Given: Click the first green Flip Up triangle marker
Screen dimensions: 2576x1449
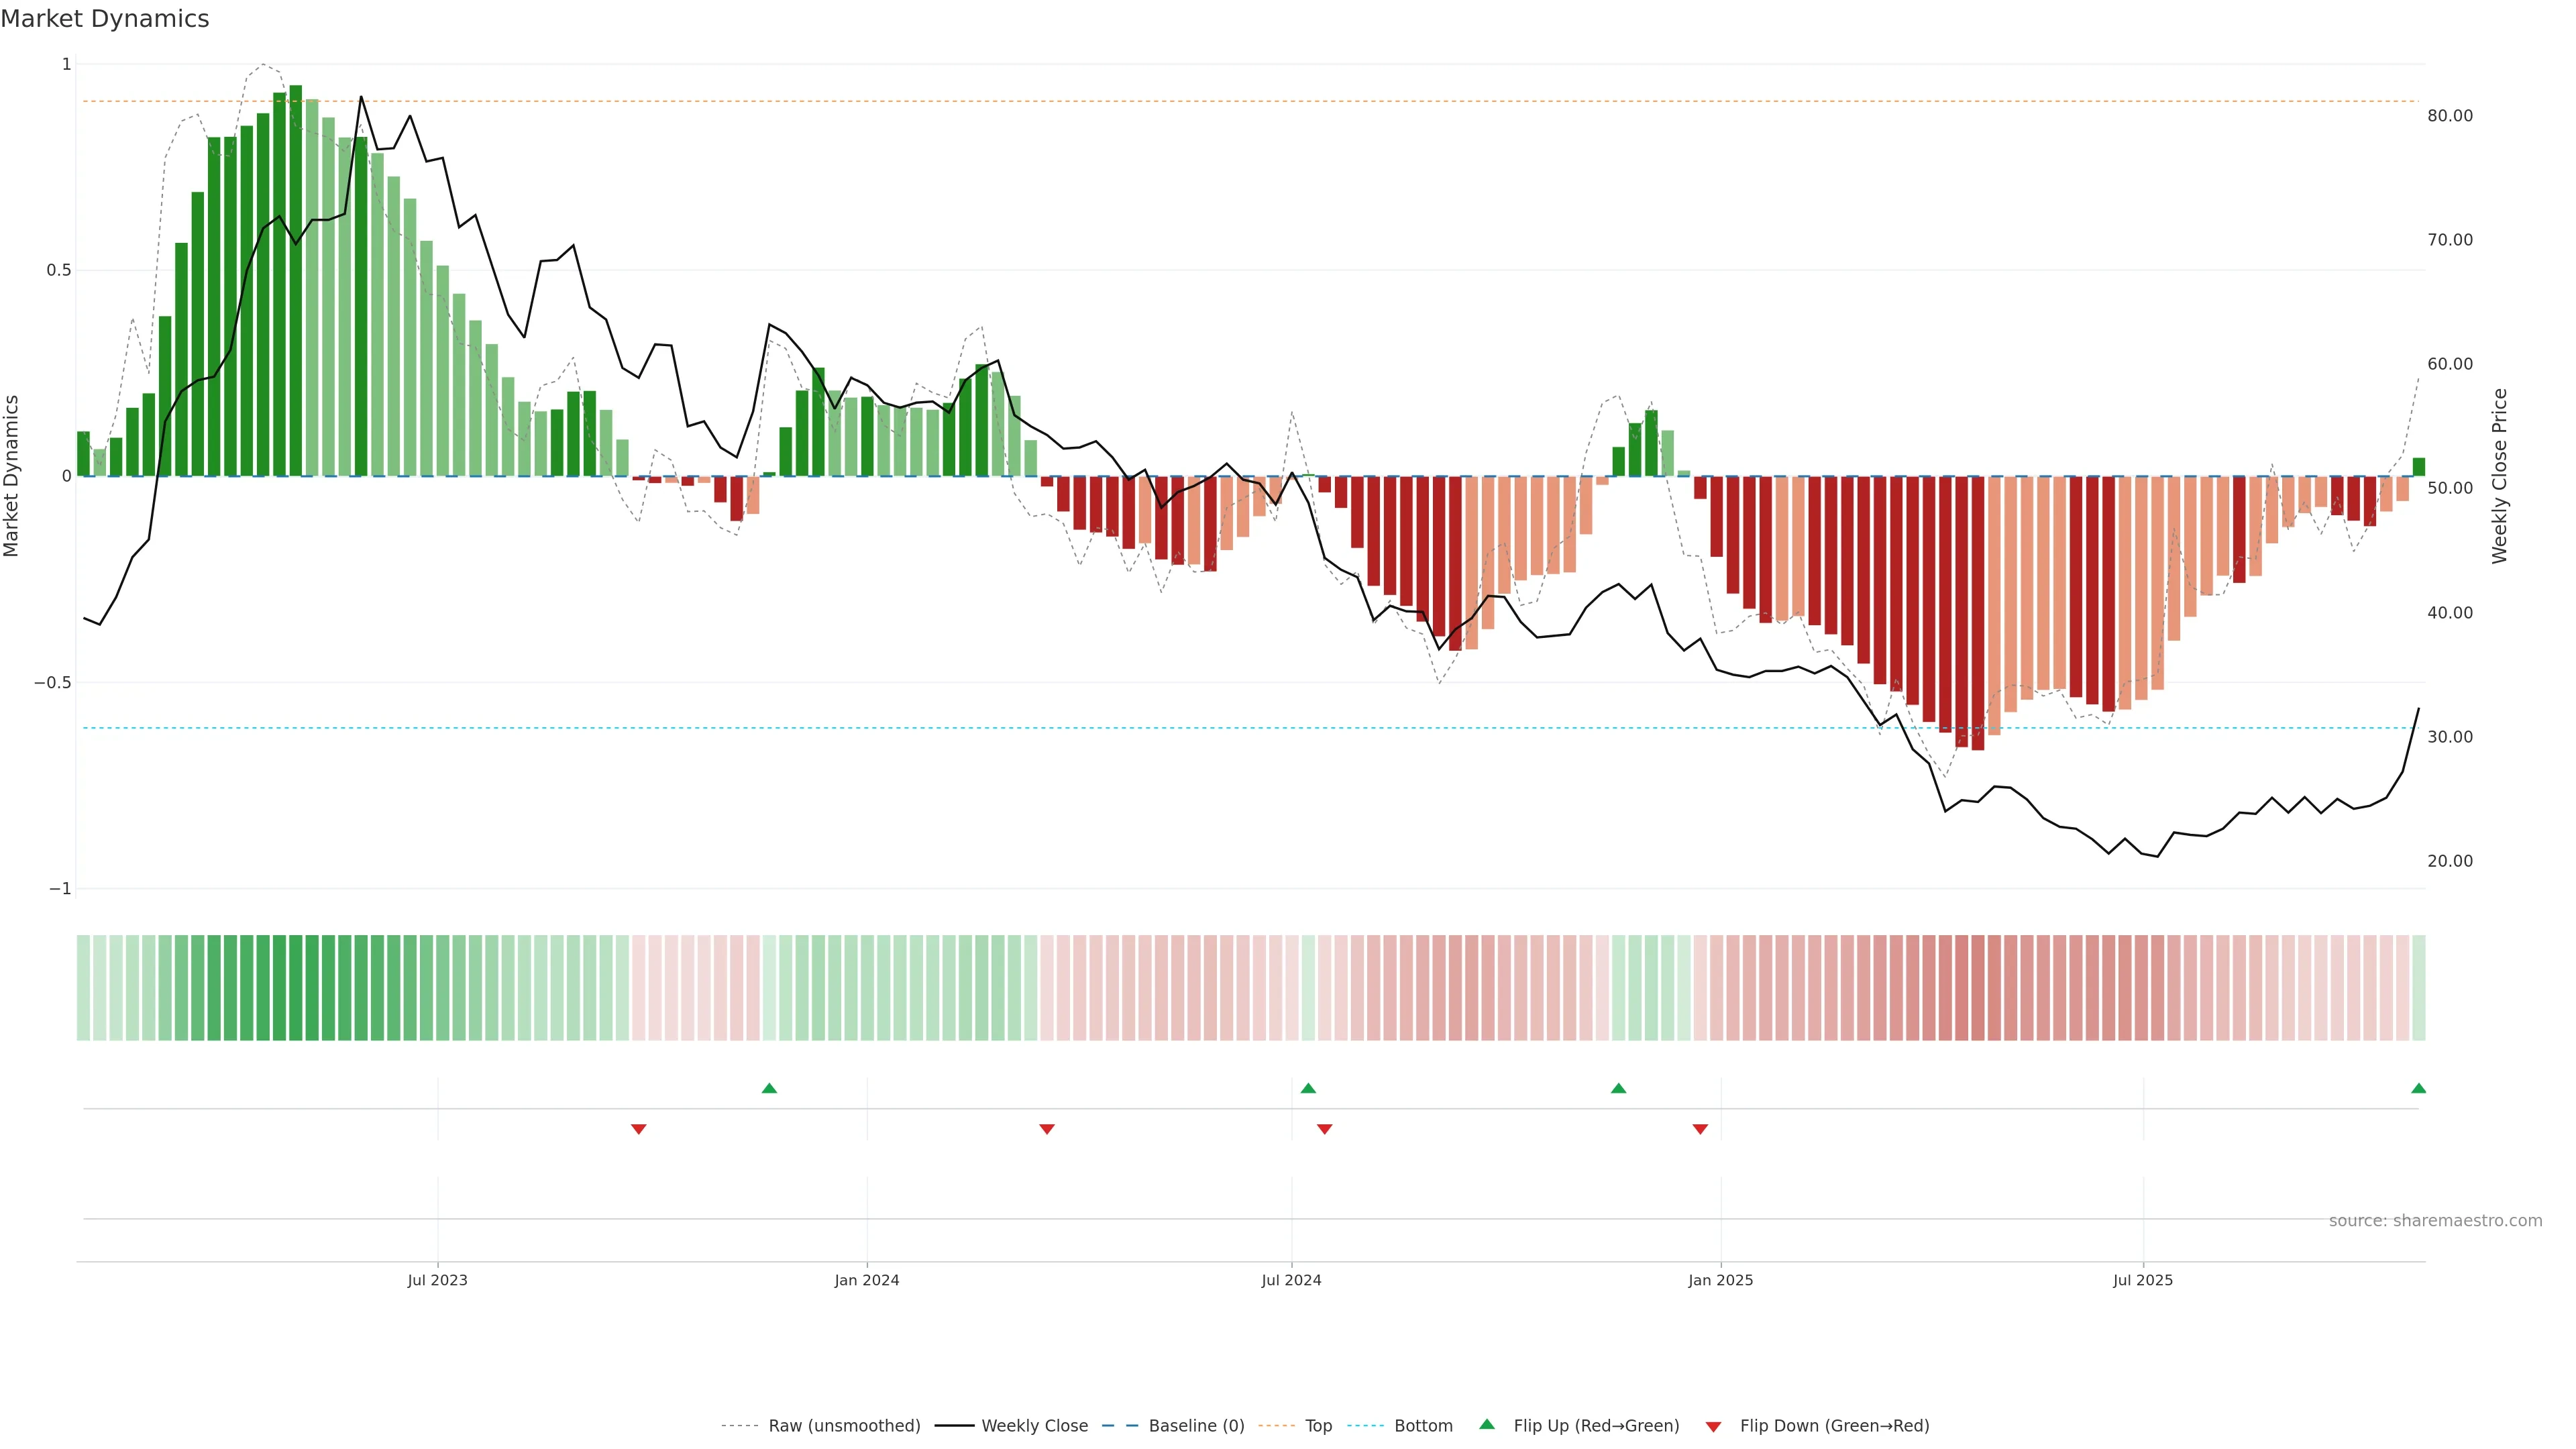Looking at the screenshot, I should [x=769, y=1088].
